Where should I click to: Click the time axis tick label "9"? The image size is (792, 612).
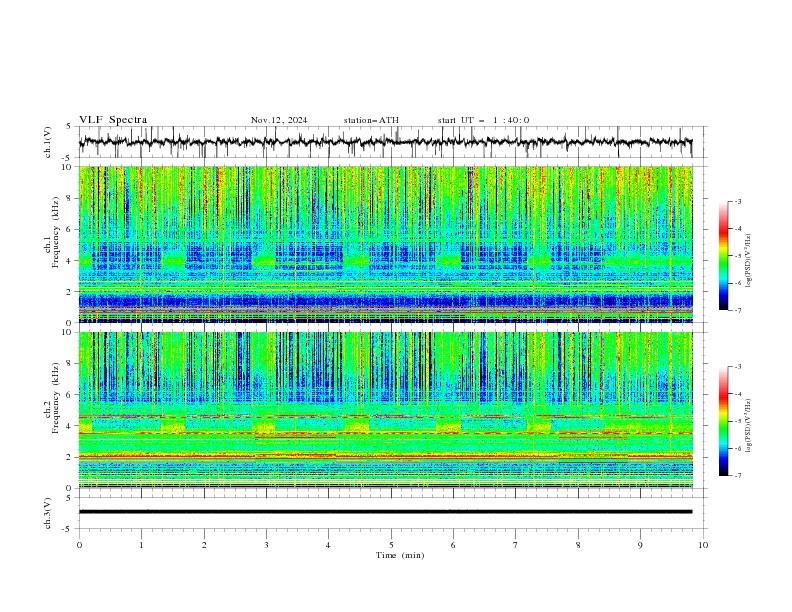pos(640,545)
